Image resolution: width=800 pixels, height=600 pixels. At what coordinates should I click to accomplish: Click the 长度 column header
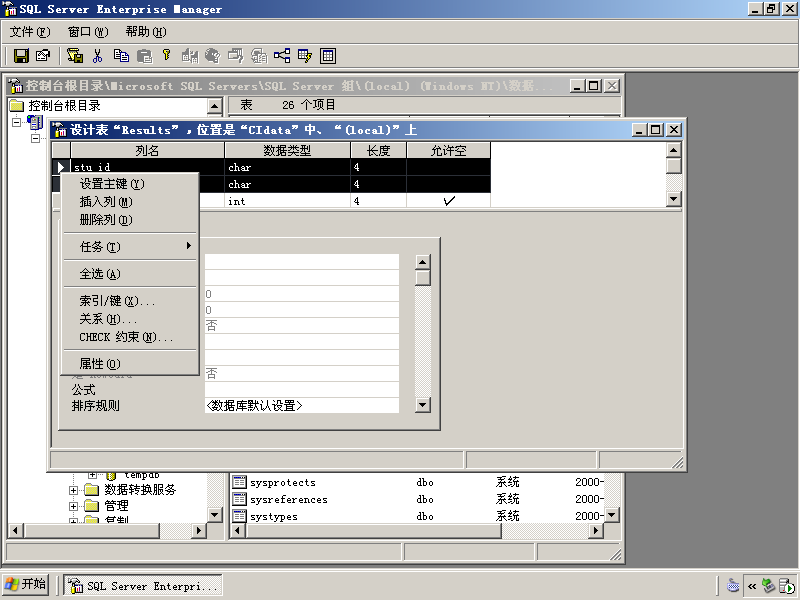click(x=379, y=151)
